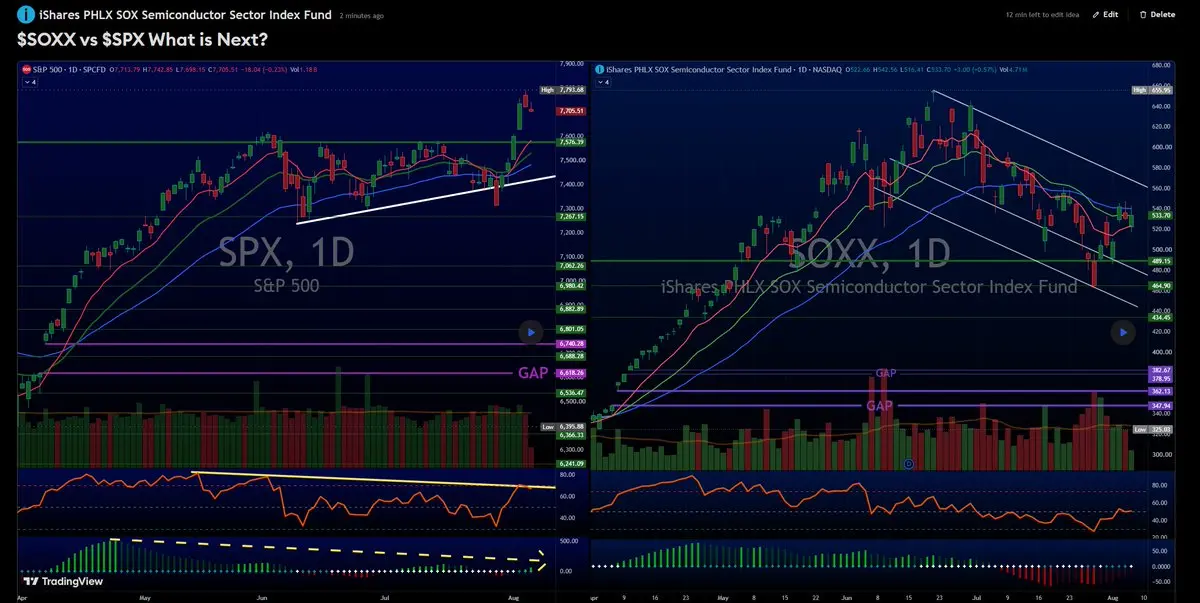The height and width of the screenshot is (603, 1200).
Task: Click the Delete button
Action: tap(1158, 15)
